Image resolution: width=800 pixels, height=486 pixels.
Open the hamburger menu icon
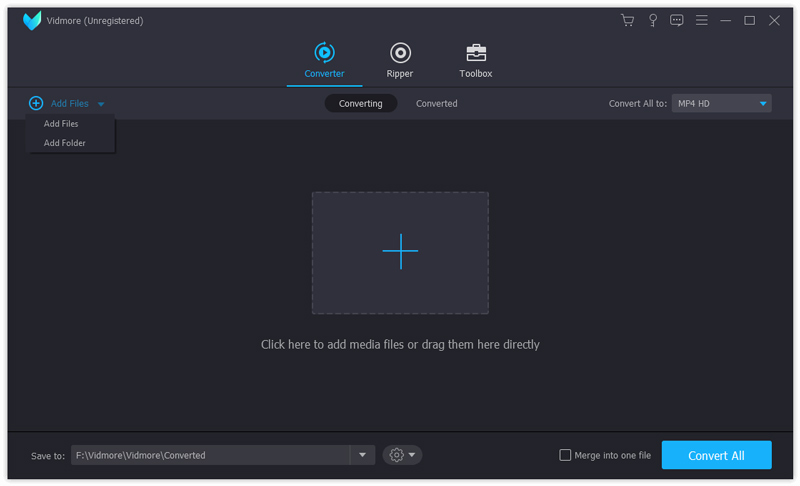pos(702,20)
